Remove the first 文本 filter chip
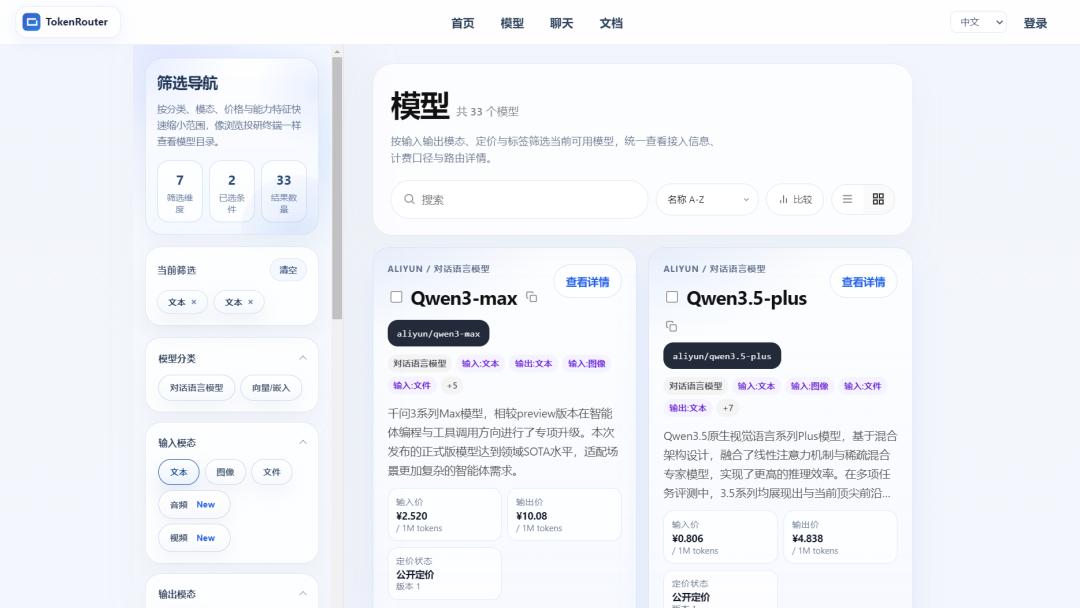The width and height of the screenshot is (1080, 608). point(194,302)
